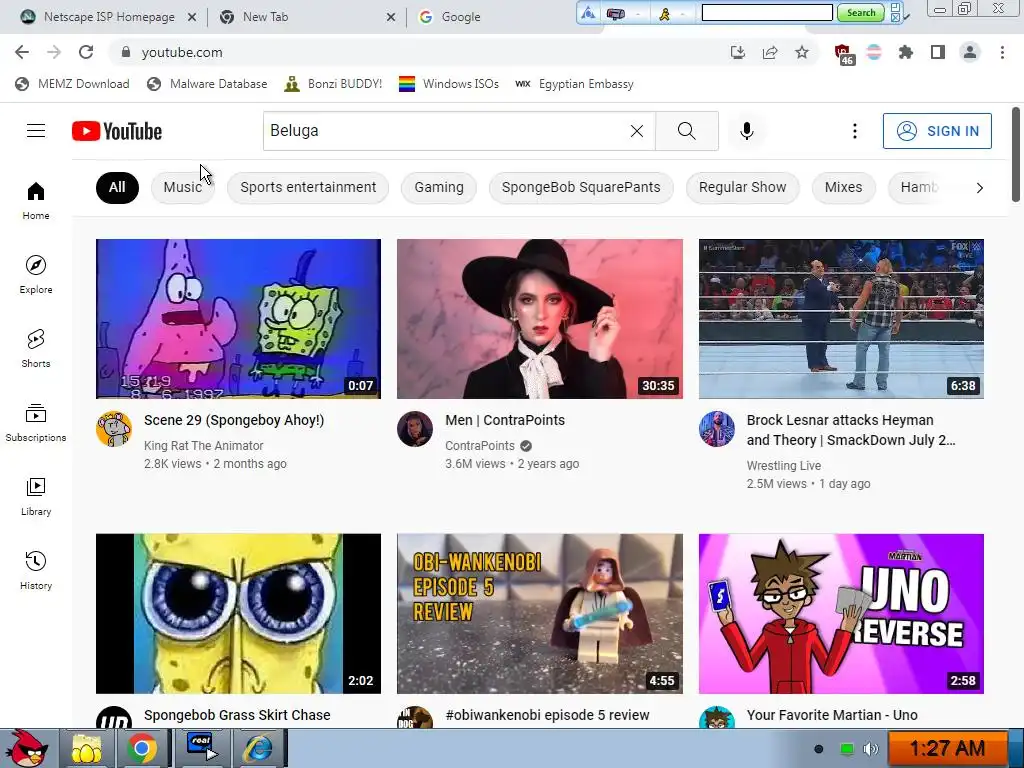Select the All filter chip
The width and height of the screenshot is (1024, 768).
pyautogui.click(x=117, y=187)
